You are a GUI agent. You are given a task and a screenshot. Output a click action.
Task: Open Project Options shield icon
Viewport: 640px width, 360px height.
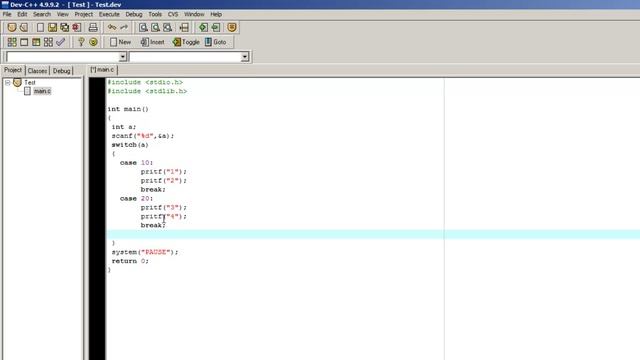(232, 27)
